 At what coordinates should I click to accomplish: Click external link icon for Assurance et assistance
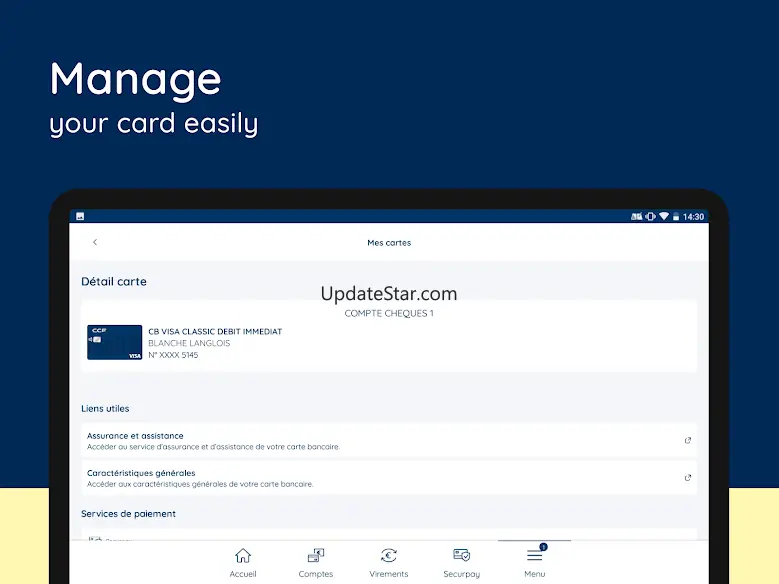[x=688, y=440]
